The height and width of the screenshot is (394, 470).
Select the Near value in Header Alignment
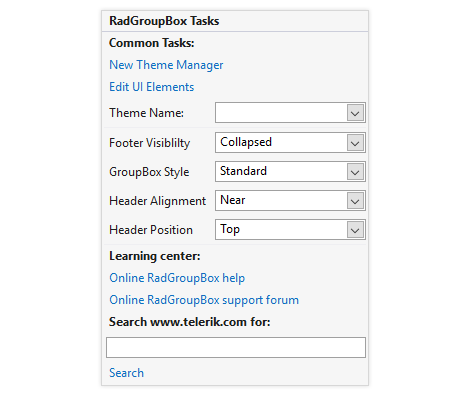coord(233,200)
